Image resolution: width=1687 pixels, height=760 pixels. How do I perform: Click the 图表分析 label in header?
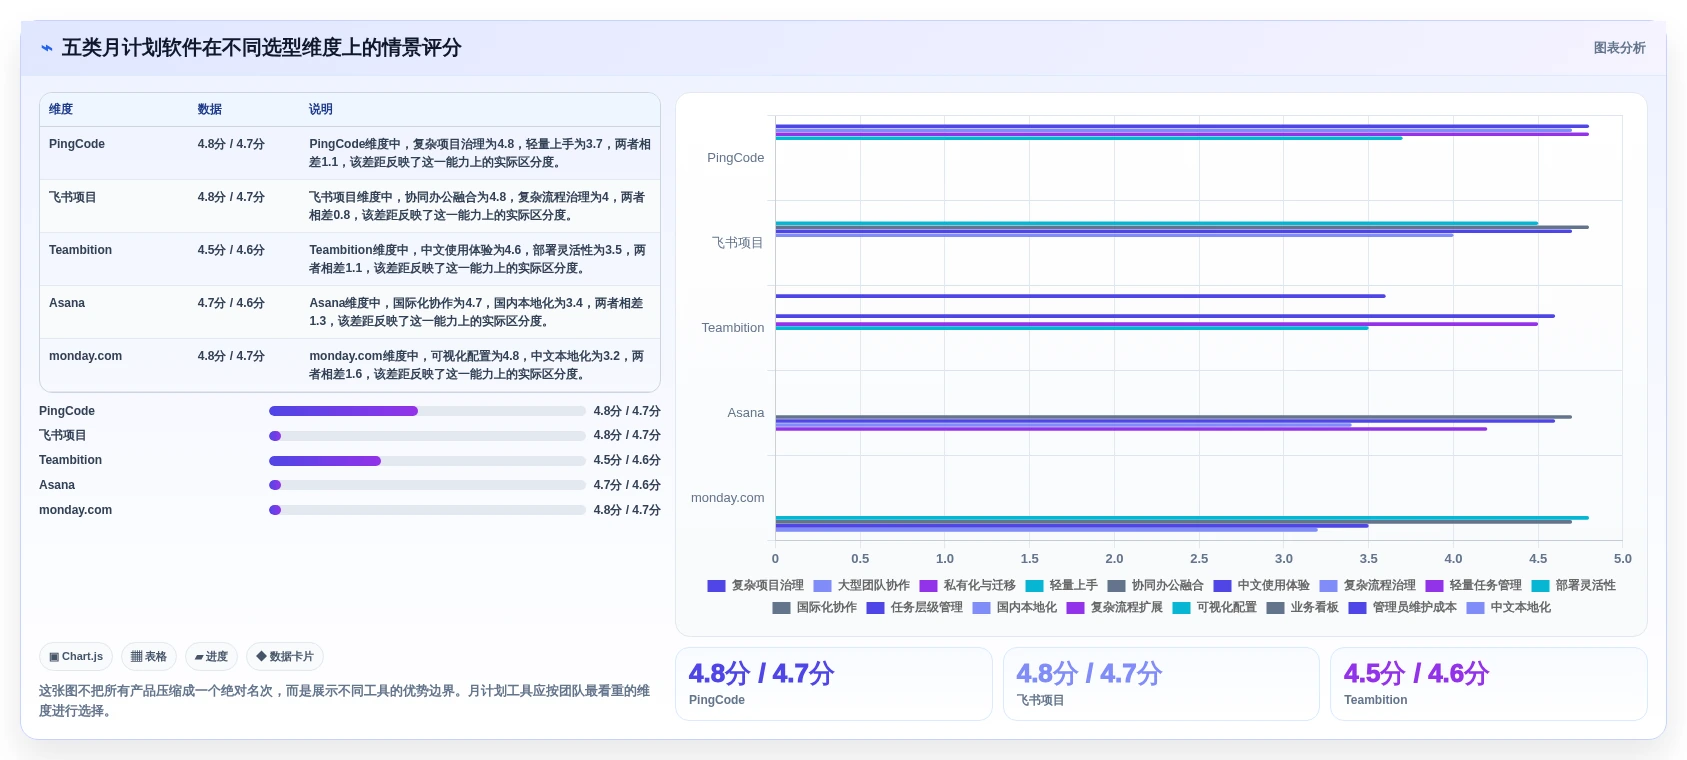point(1619,48)
